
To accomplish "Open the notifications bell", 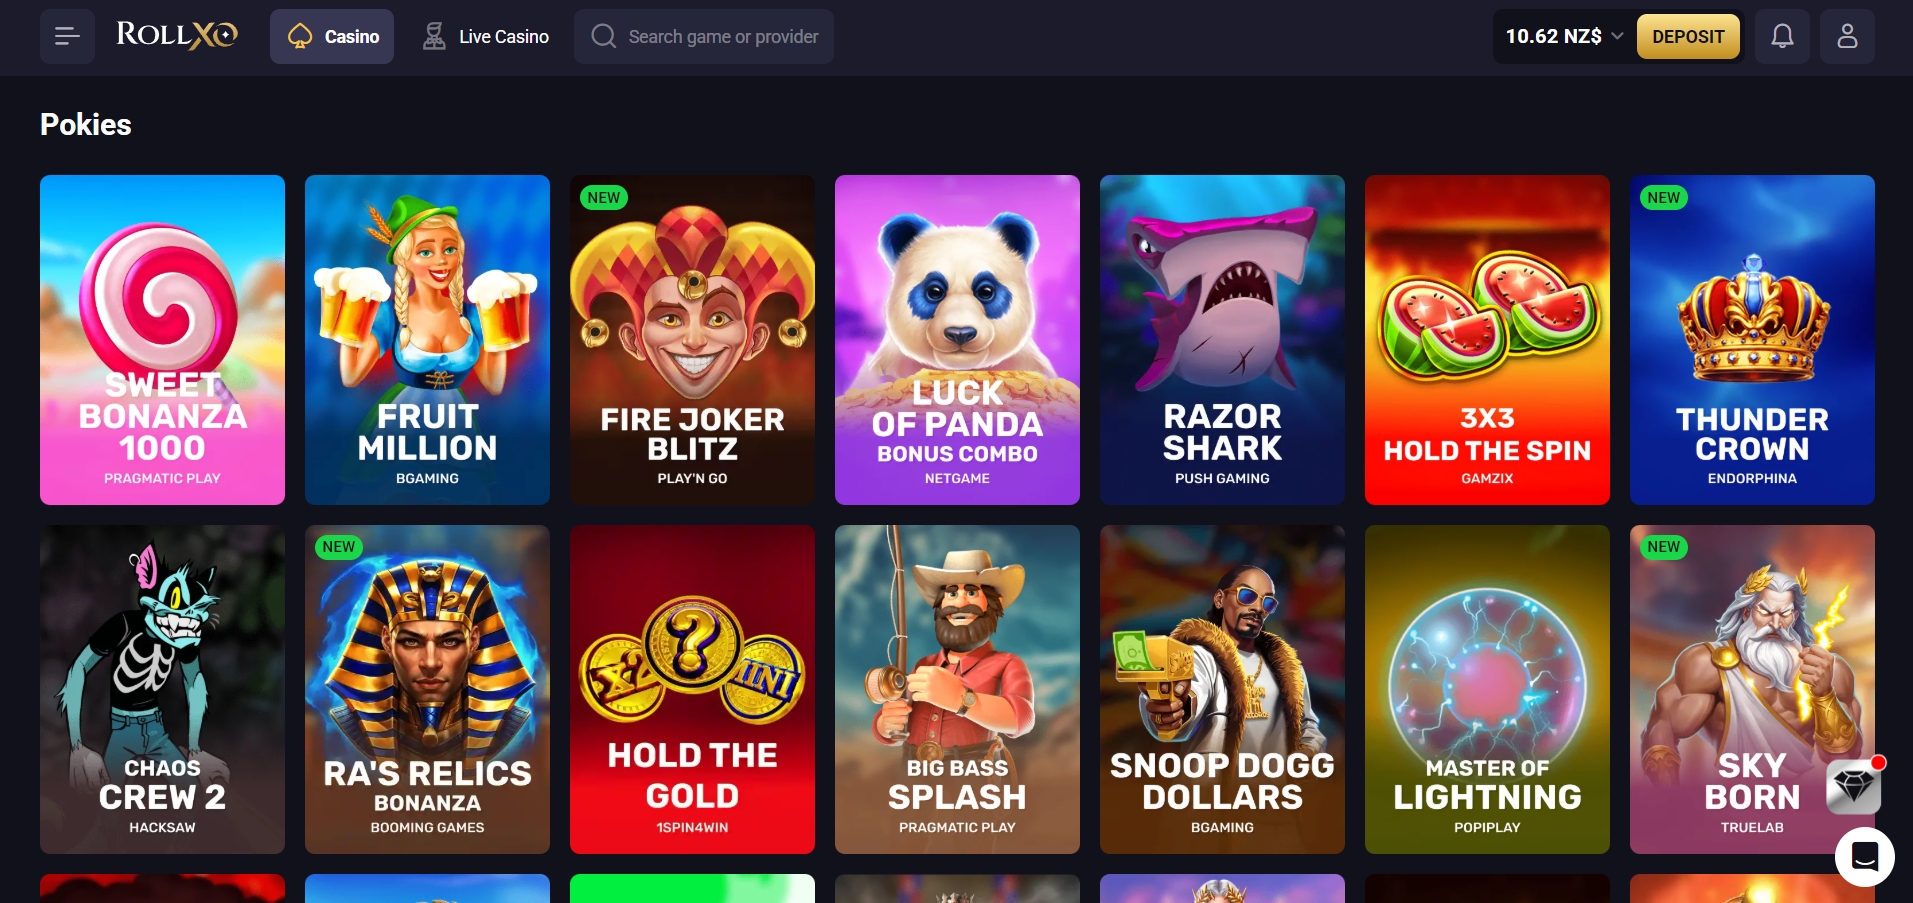I will click(x=1782, y=37).
